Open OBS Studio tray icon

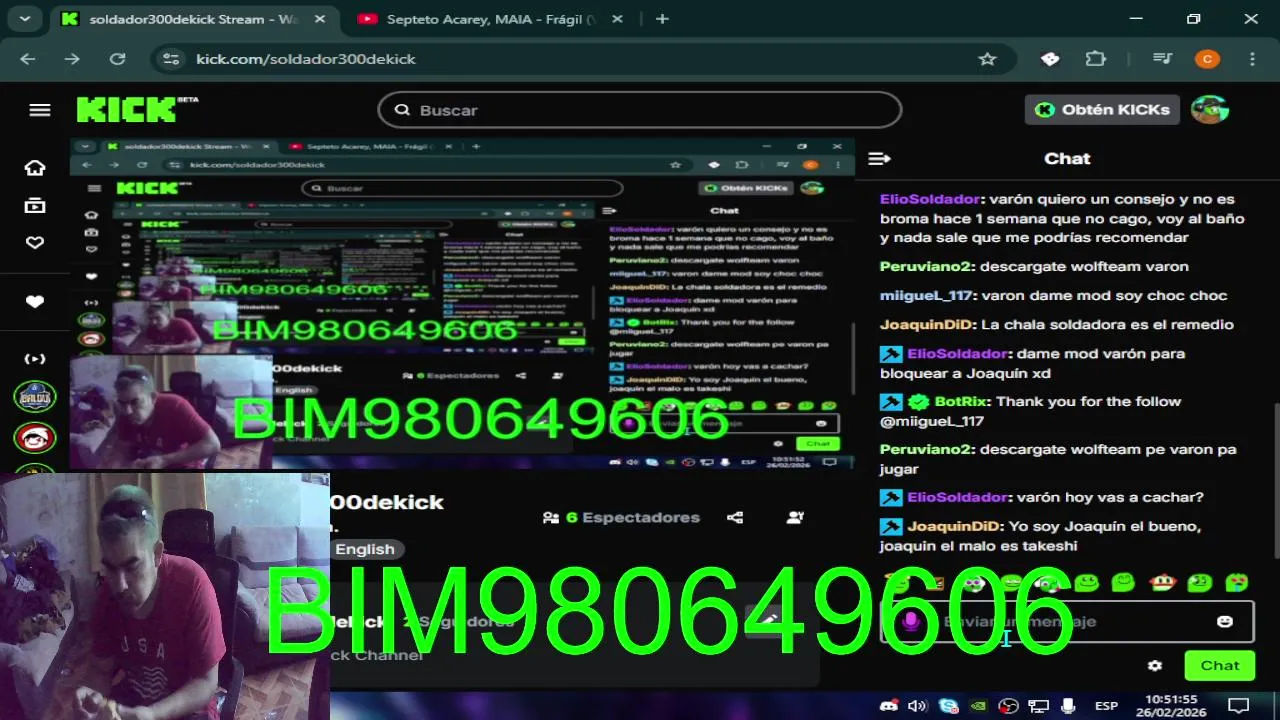(1009, 706)
